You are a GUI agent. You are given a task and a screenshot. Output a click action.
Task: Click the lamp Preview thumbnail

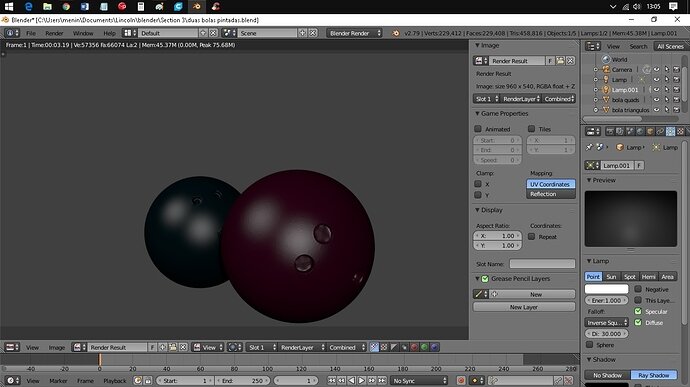[x=631, y=219]
